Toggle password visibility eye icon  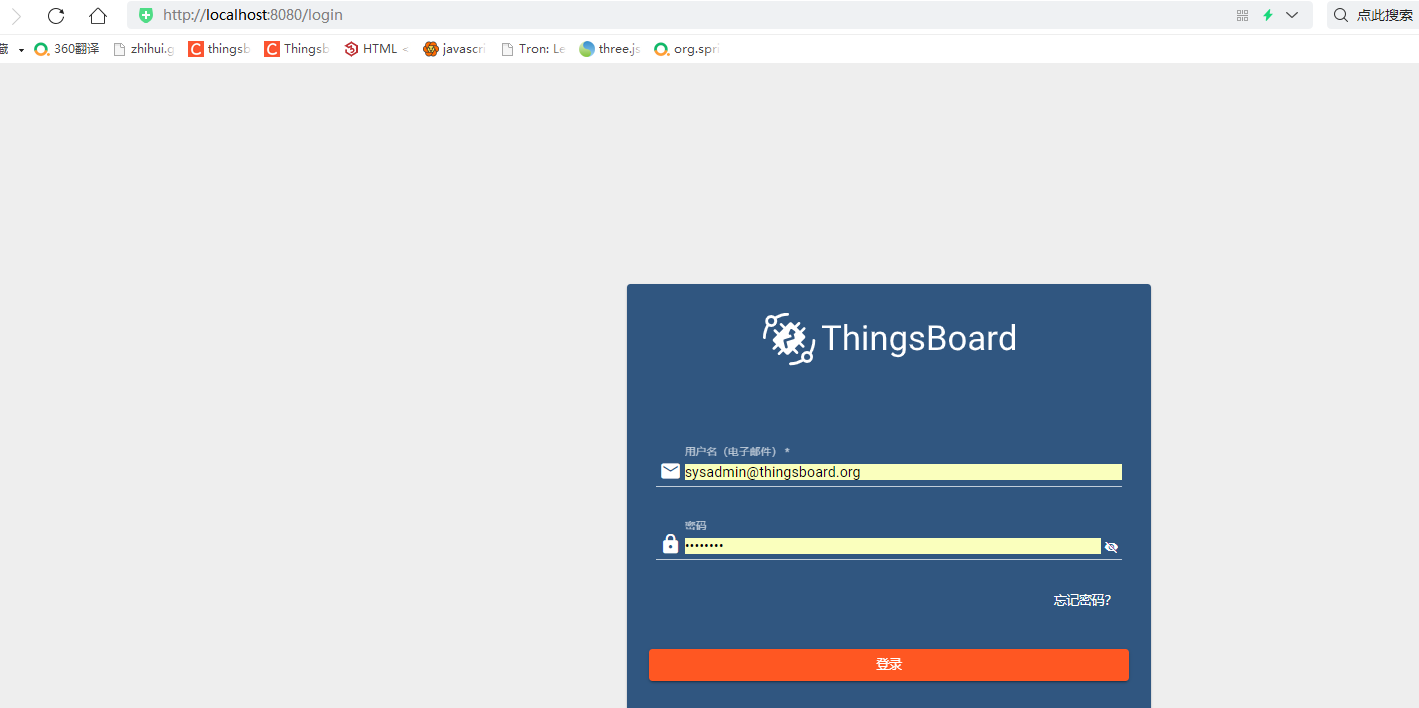pyautogui.click(x=1111, y=546)
